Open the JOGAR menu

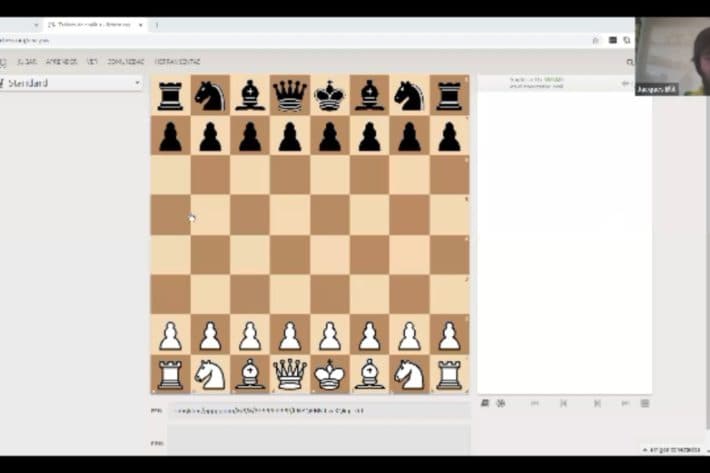pos(27,62)
